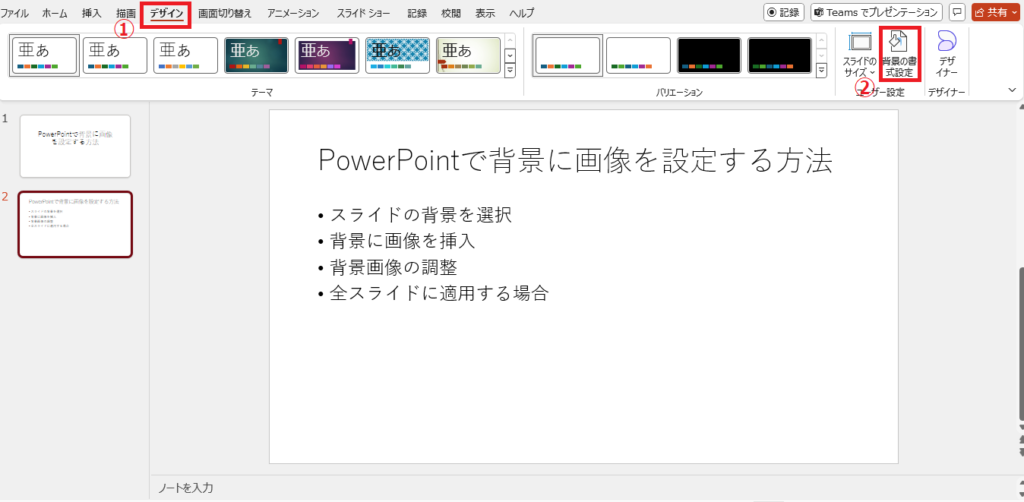Click the slide title PowerPointで背景に画像を設定する方法
Screen dimensions: 1024x502
pyautogui.click(x=575, y=161)
